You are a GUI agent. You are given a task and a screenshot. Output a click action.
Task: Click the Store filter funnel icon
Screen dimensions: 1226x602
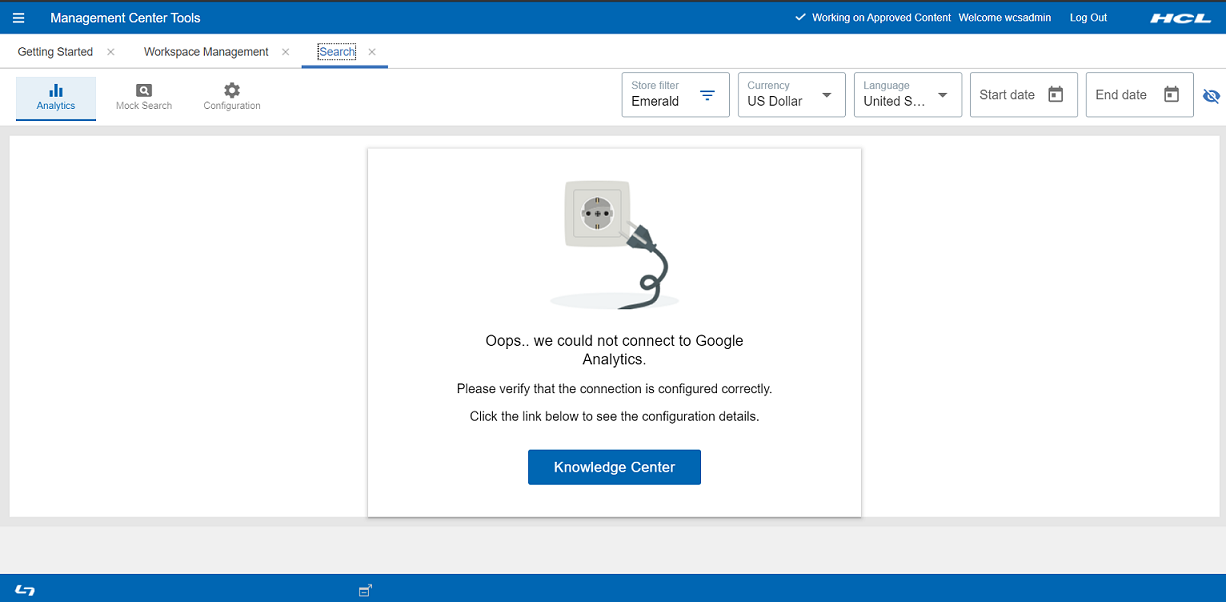coord(708,96)
